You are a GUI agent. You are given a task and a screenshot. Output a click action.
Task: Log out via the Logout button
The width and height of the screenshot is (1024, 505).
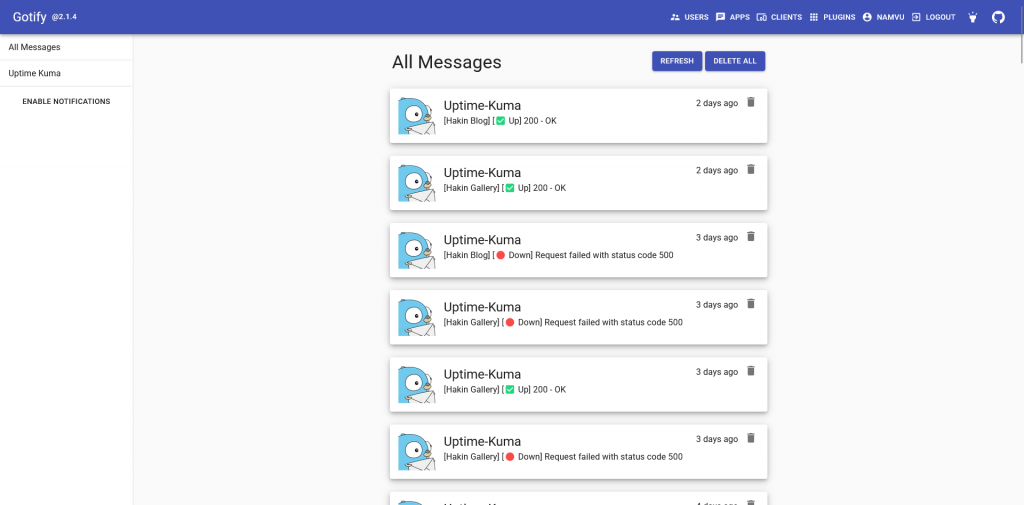coord(933,18)
